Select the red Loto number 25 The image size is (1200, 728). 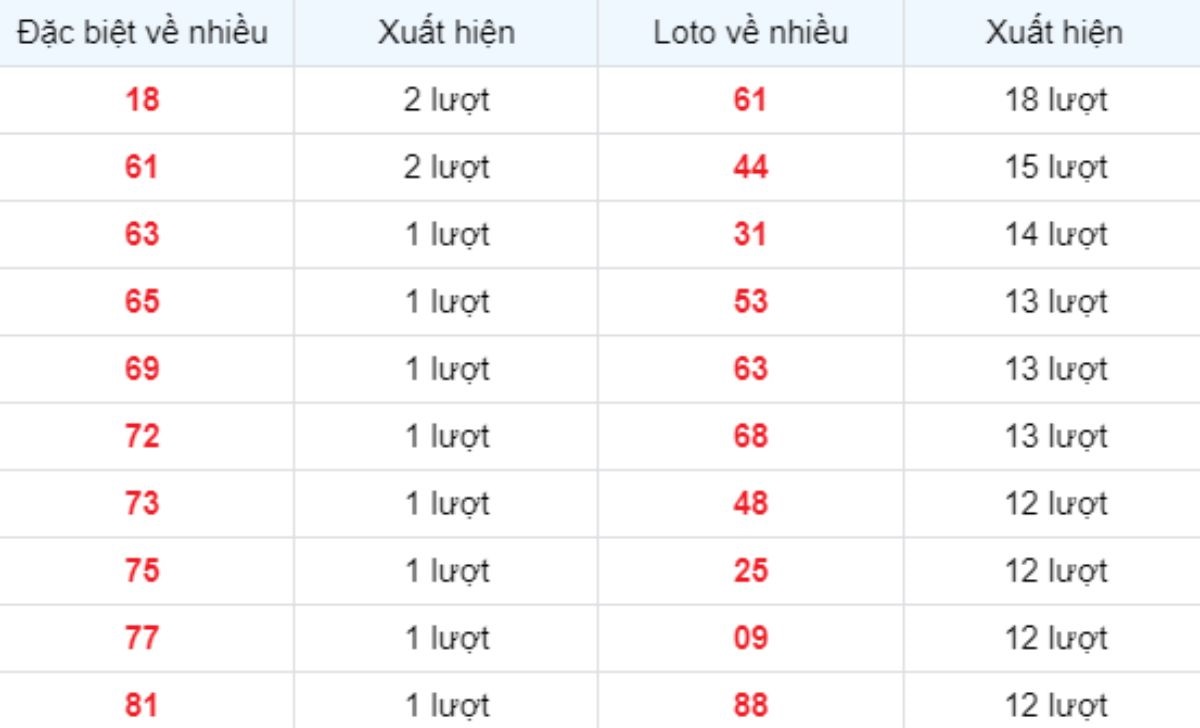tap(750, 571)
